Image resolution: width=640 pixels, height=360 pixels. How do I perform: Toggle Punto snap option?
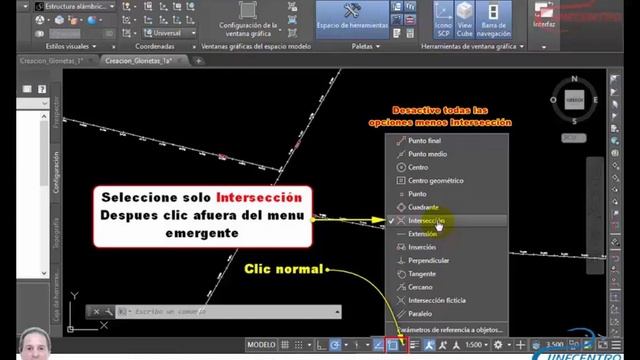tap(447, 194)
